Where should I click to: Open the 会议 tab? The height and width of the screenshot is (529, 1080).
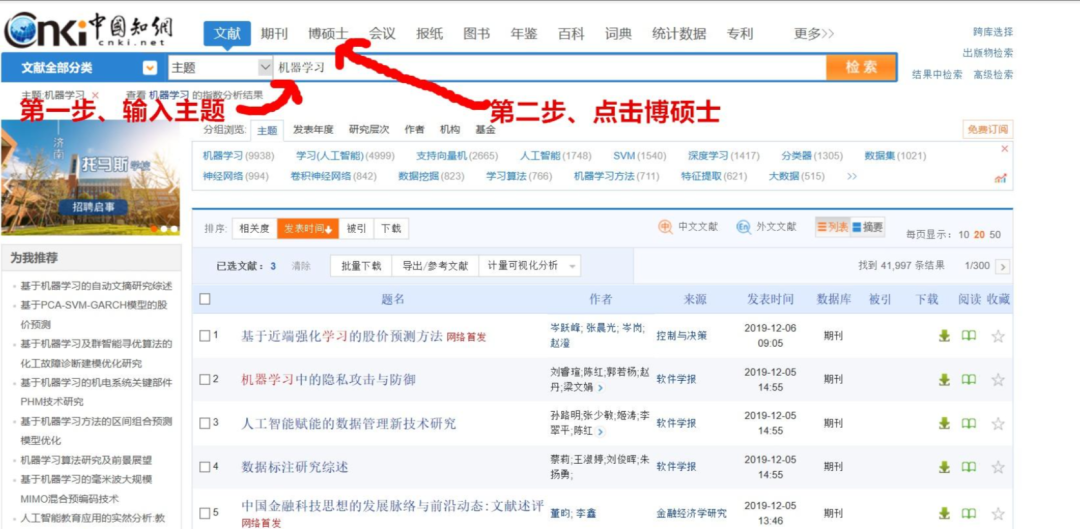pyautogui.click(x=382, y=33)
